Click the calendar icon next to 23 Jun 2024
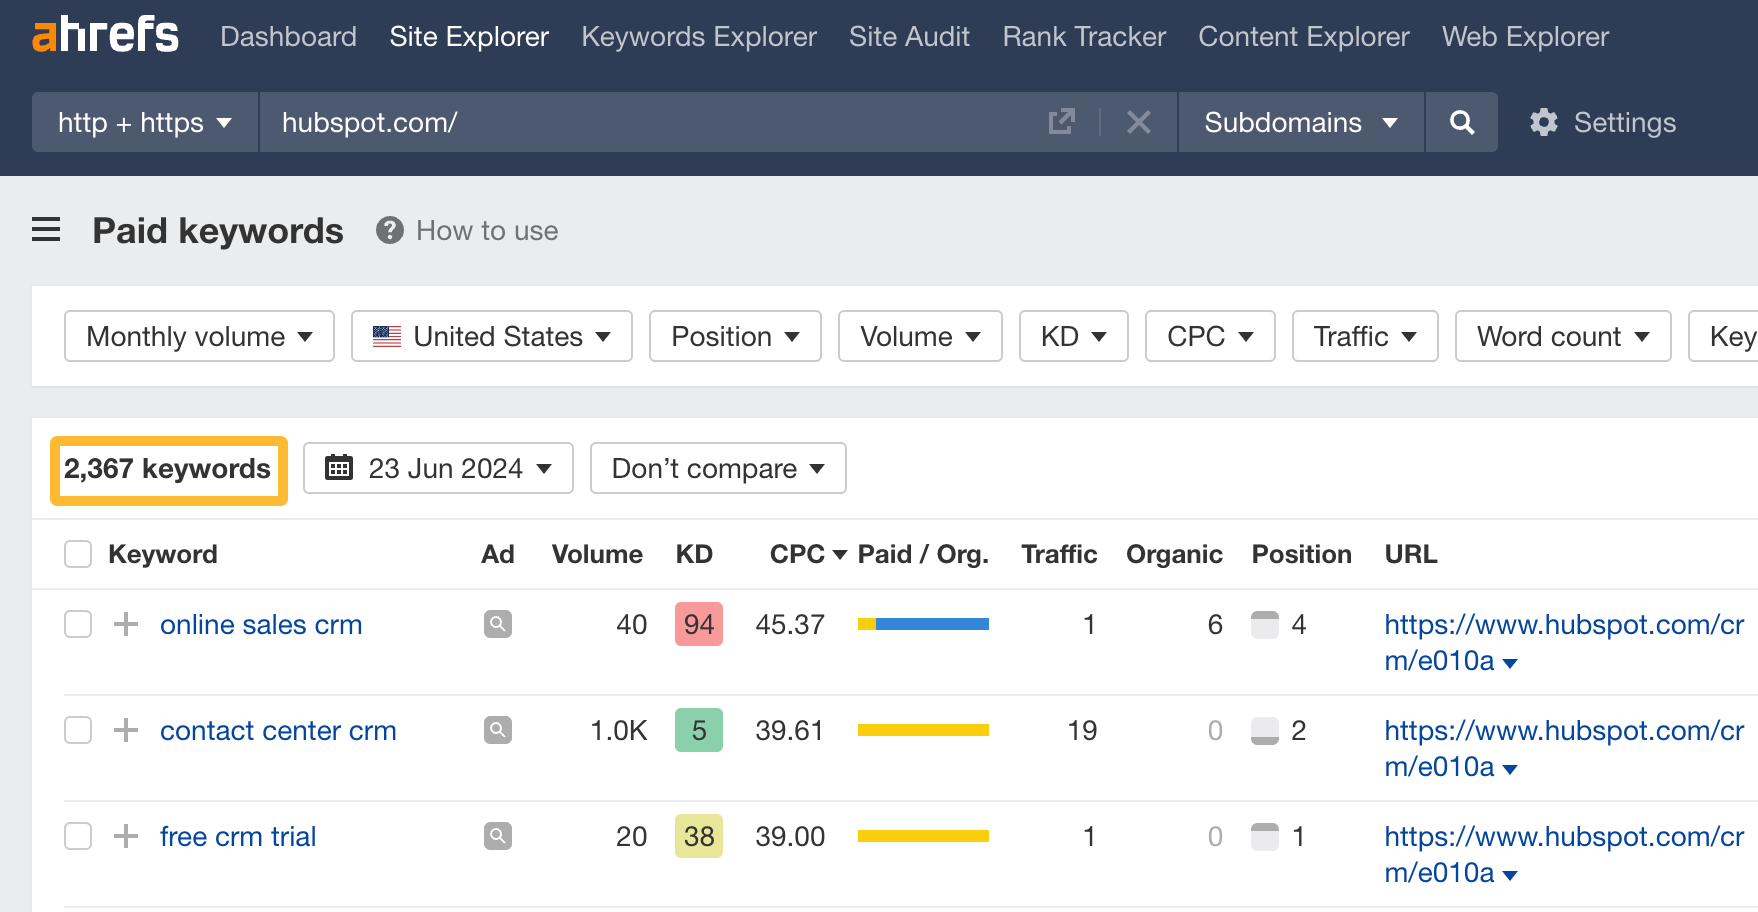Image resolution: width=1758 pixels, height=912 pixels. 339,468
